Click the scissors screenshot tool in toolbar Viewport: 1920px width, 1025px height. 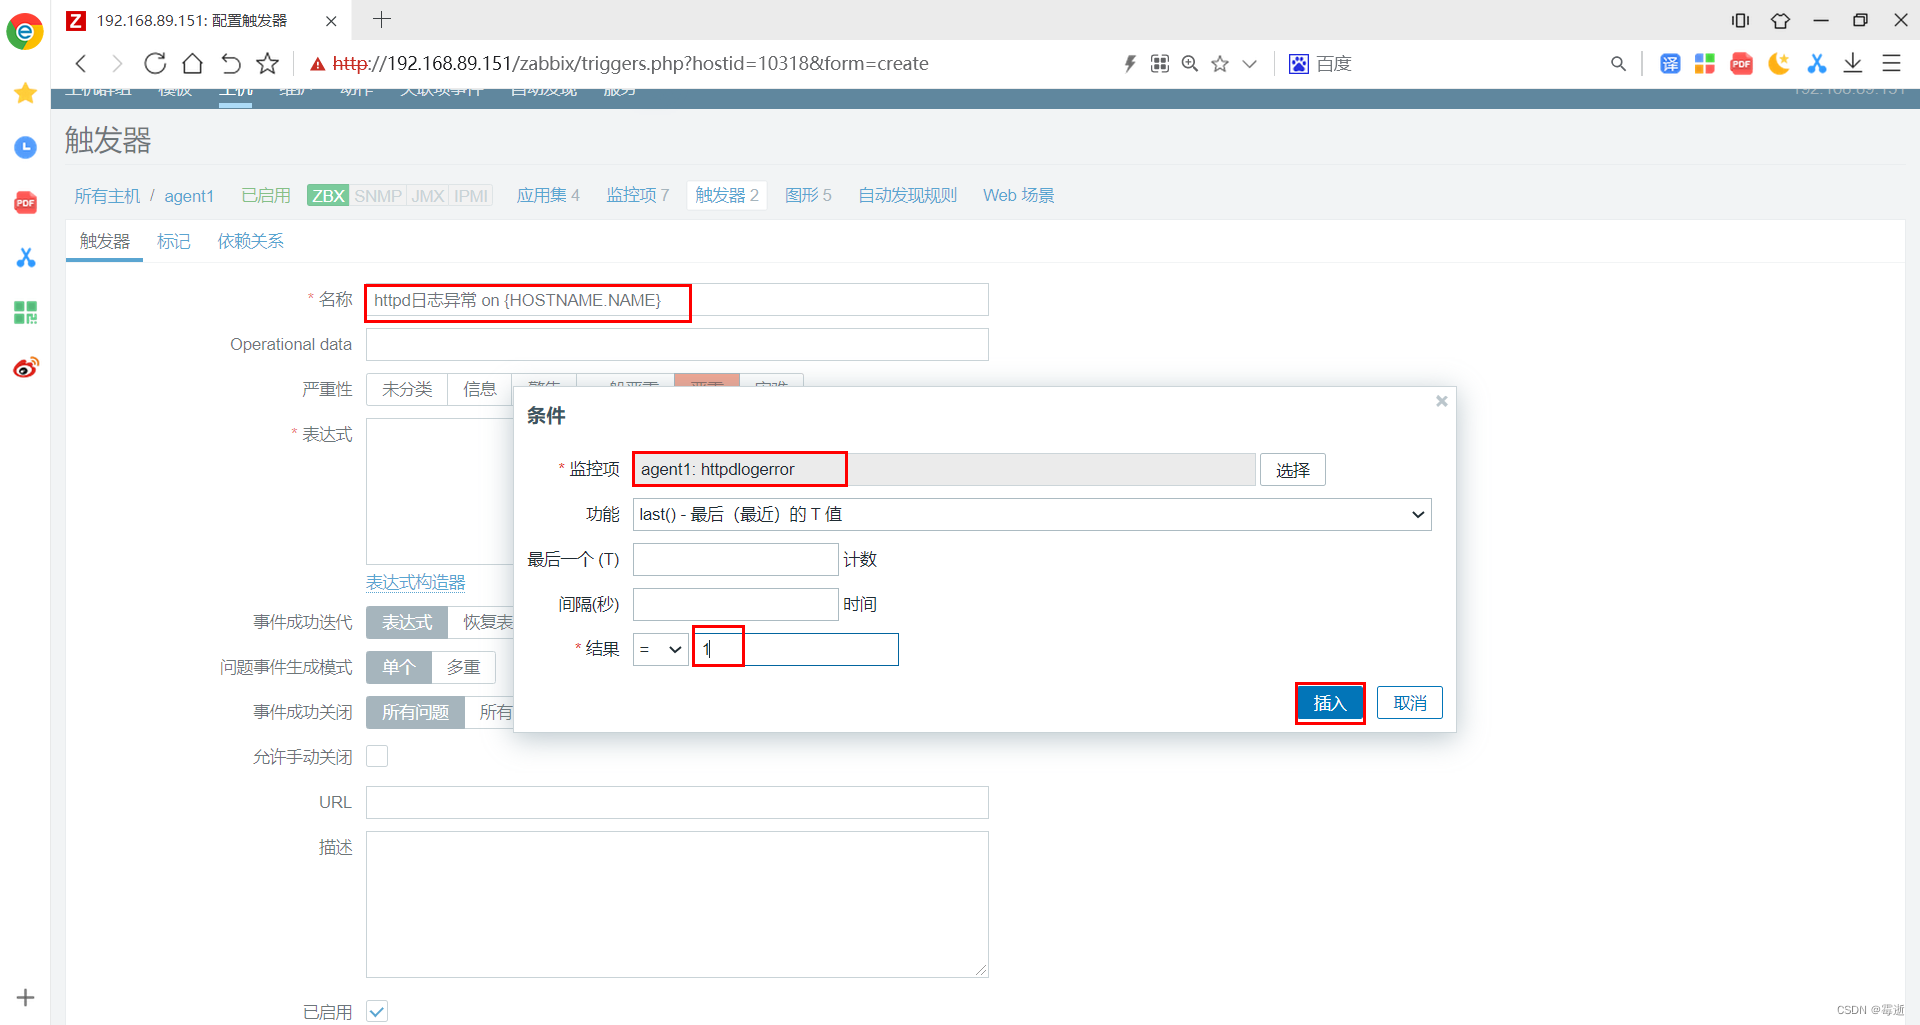click(x=1817, y=64)
